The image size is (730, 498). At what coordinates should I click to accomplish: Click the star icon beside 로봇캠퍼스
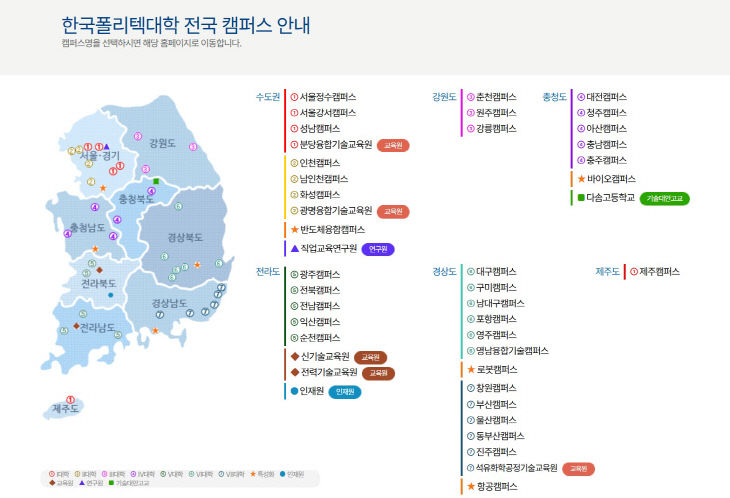471,370
